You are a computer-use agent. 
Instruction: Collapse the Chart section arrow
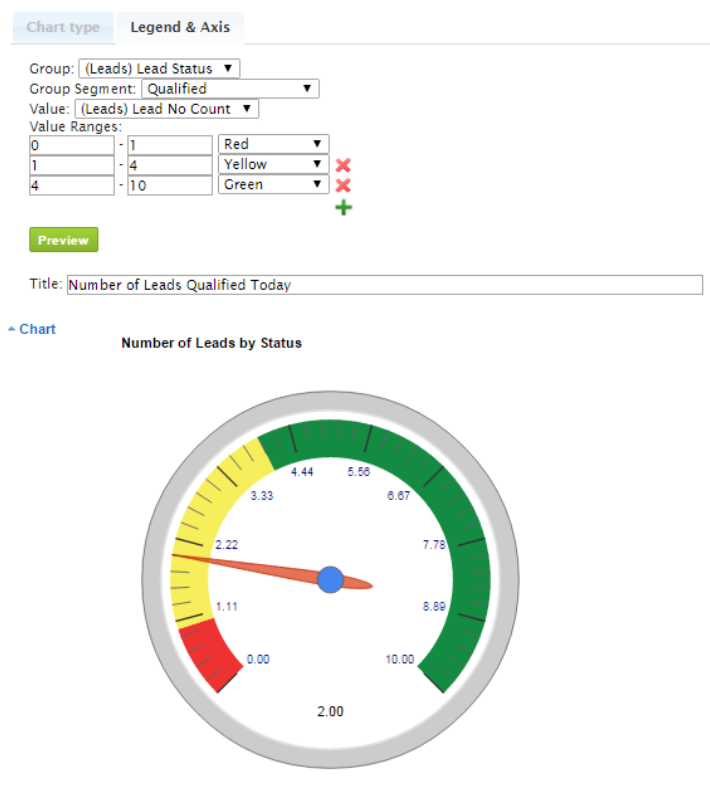click(11, 329)
